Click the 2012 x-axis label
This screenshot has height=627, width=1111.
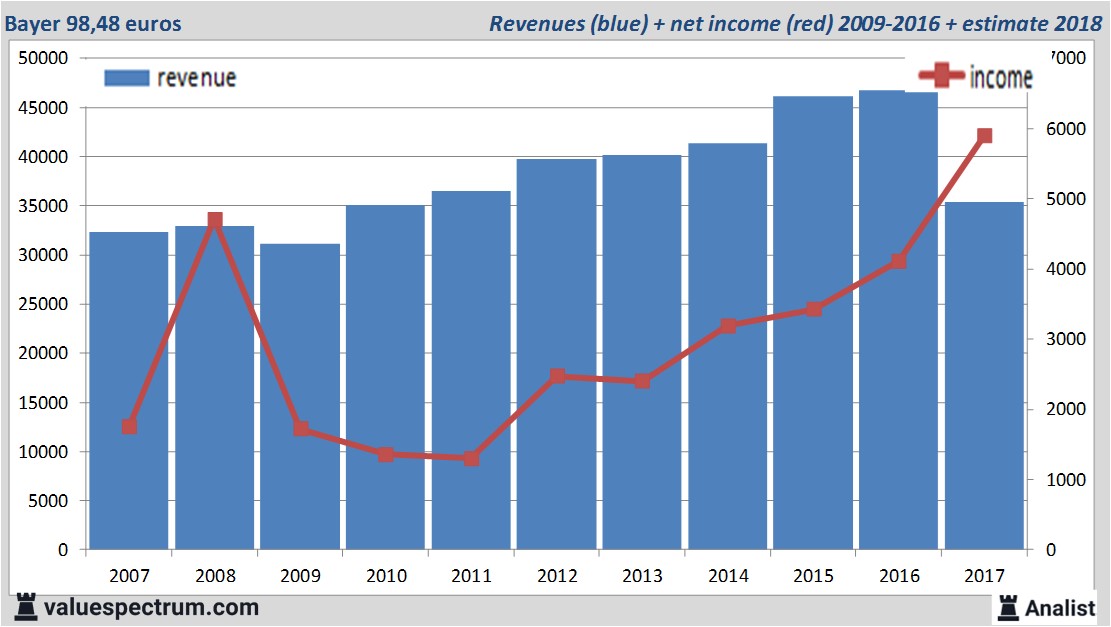tap(557, 575)
